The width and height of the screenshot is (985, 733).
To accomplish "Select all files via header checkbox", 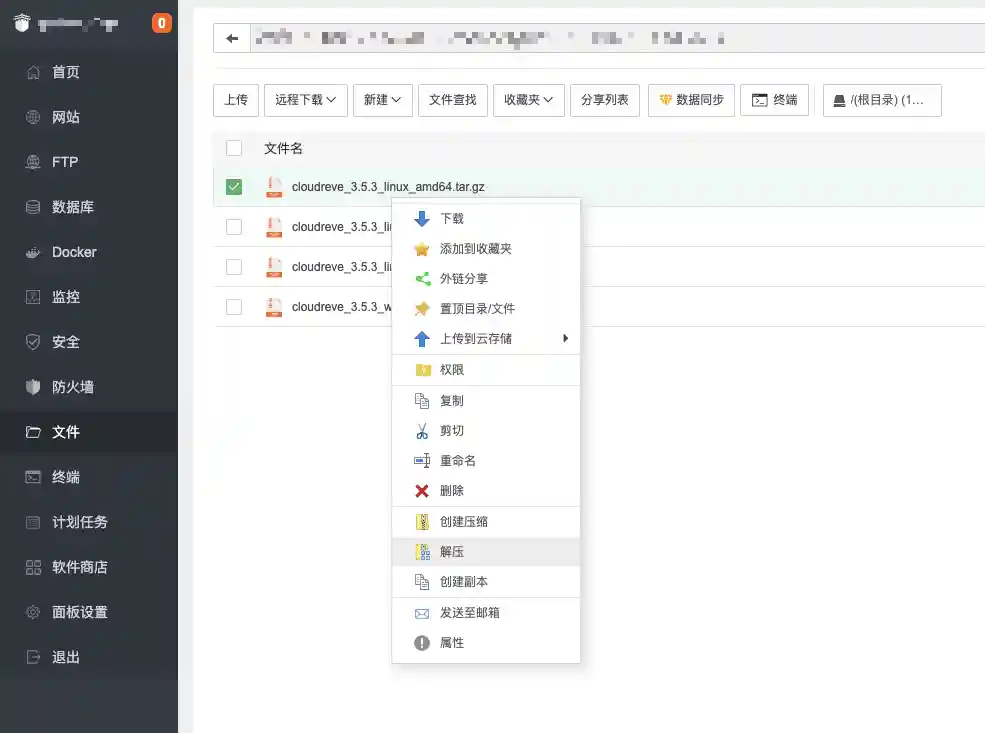I will [233, 147].
